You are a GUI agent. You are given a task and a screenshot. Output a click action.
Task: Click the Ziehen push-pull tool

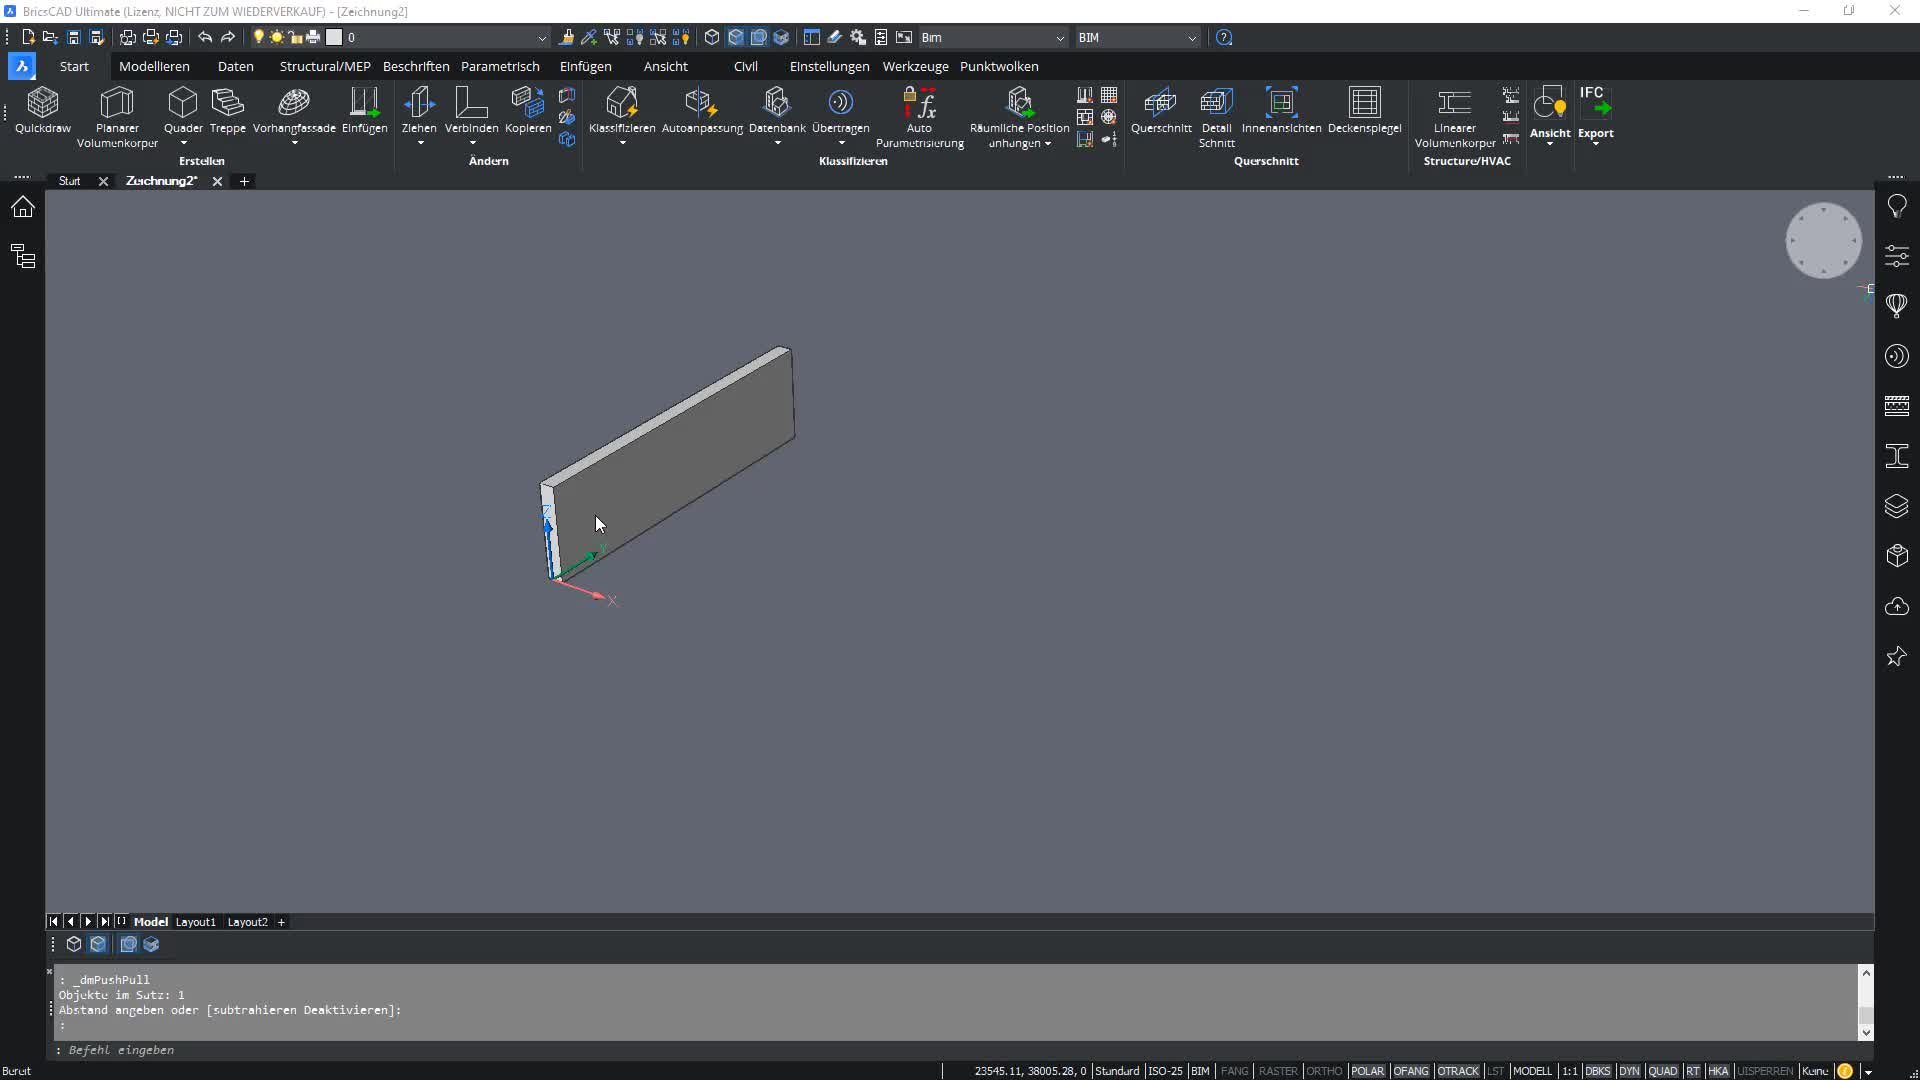tap(419, 110)
